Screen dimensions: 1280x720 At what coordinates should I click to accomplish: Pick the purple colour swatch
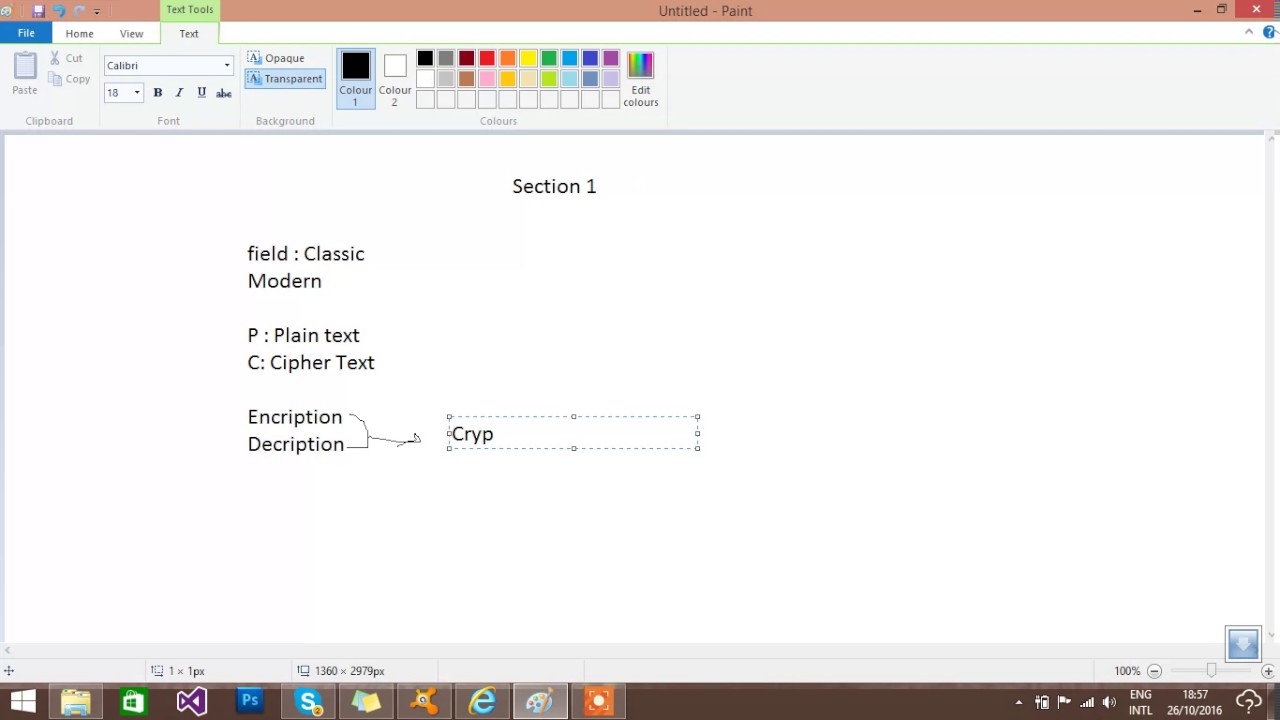610,59
